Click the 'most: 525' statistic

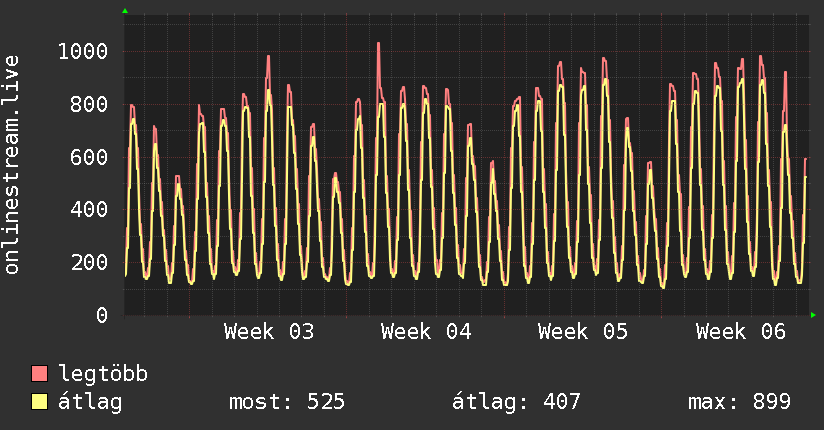287,402
